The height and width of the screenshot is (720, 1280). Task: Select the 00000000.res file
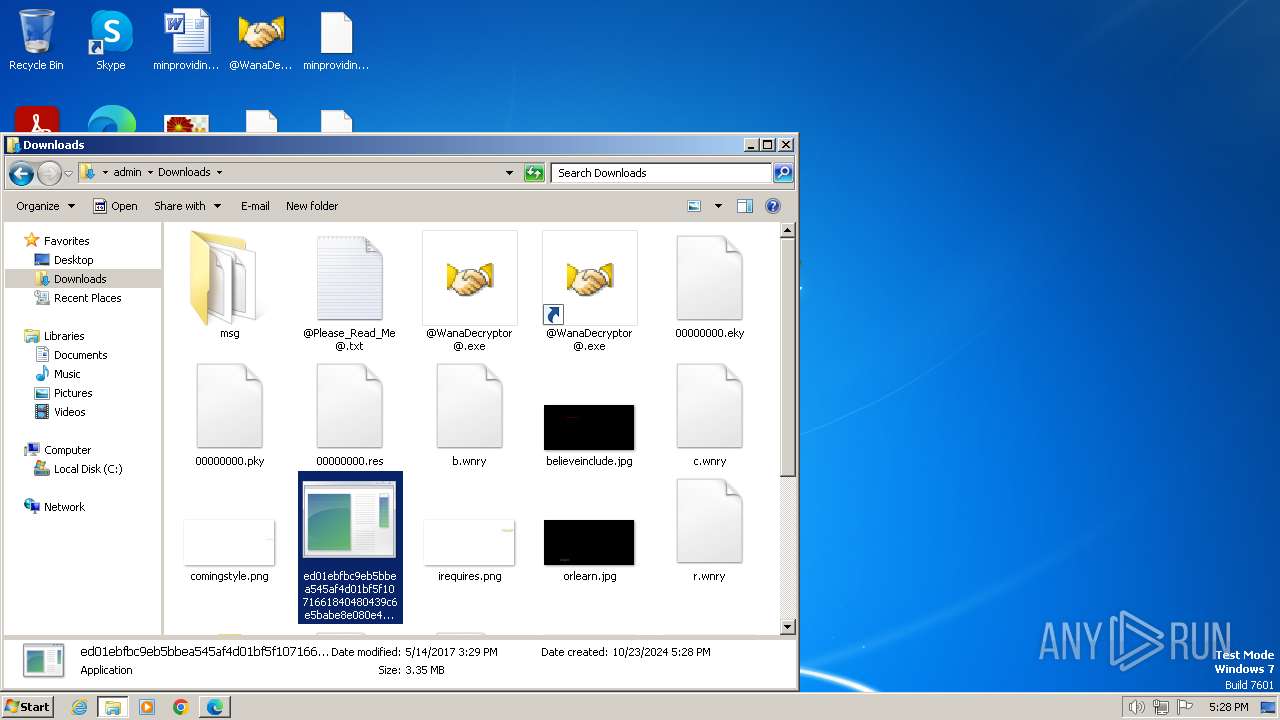coord(349,414)
